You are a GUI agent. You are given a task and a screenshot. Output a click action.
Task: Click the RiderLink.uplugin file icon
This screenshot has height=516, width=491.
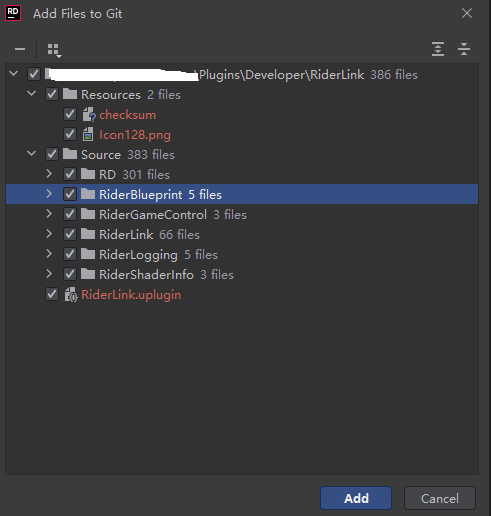point(71,295)
